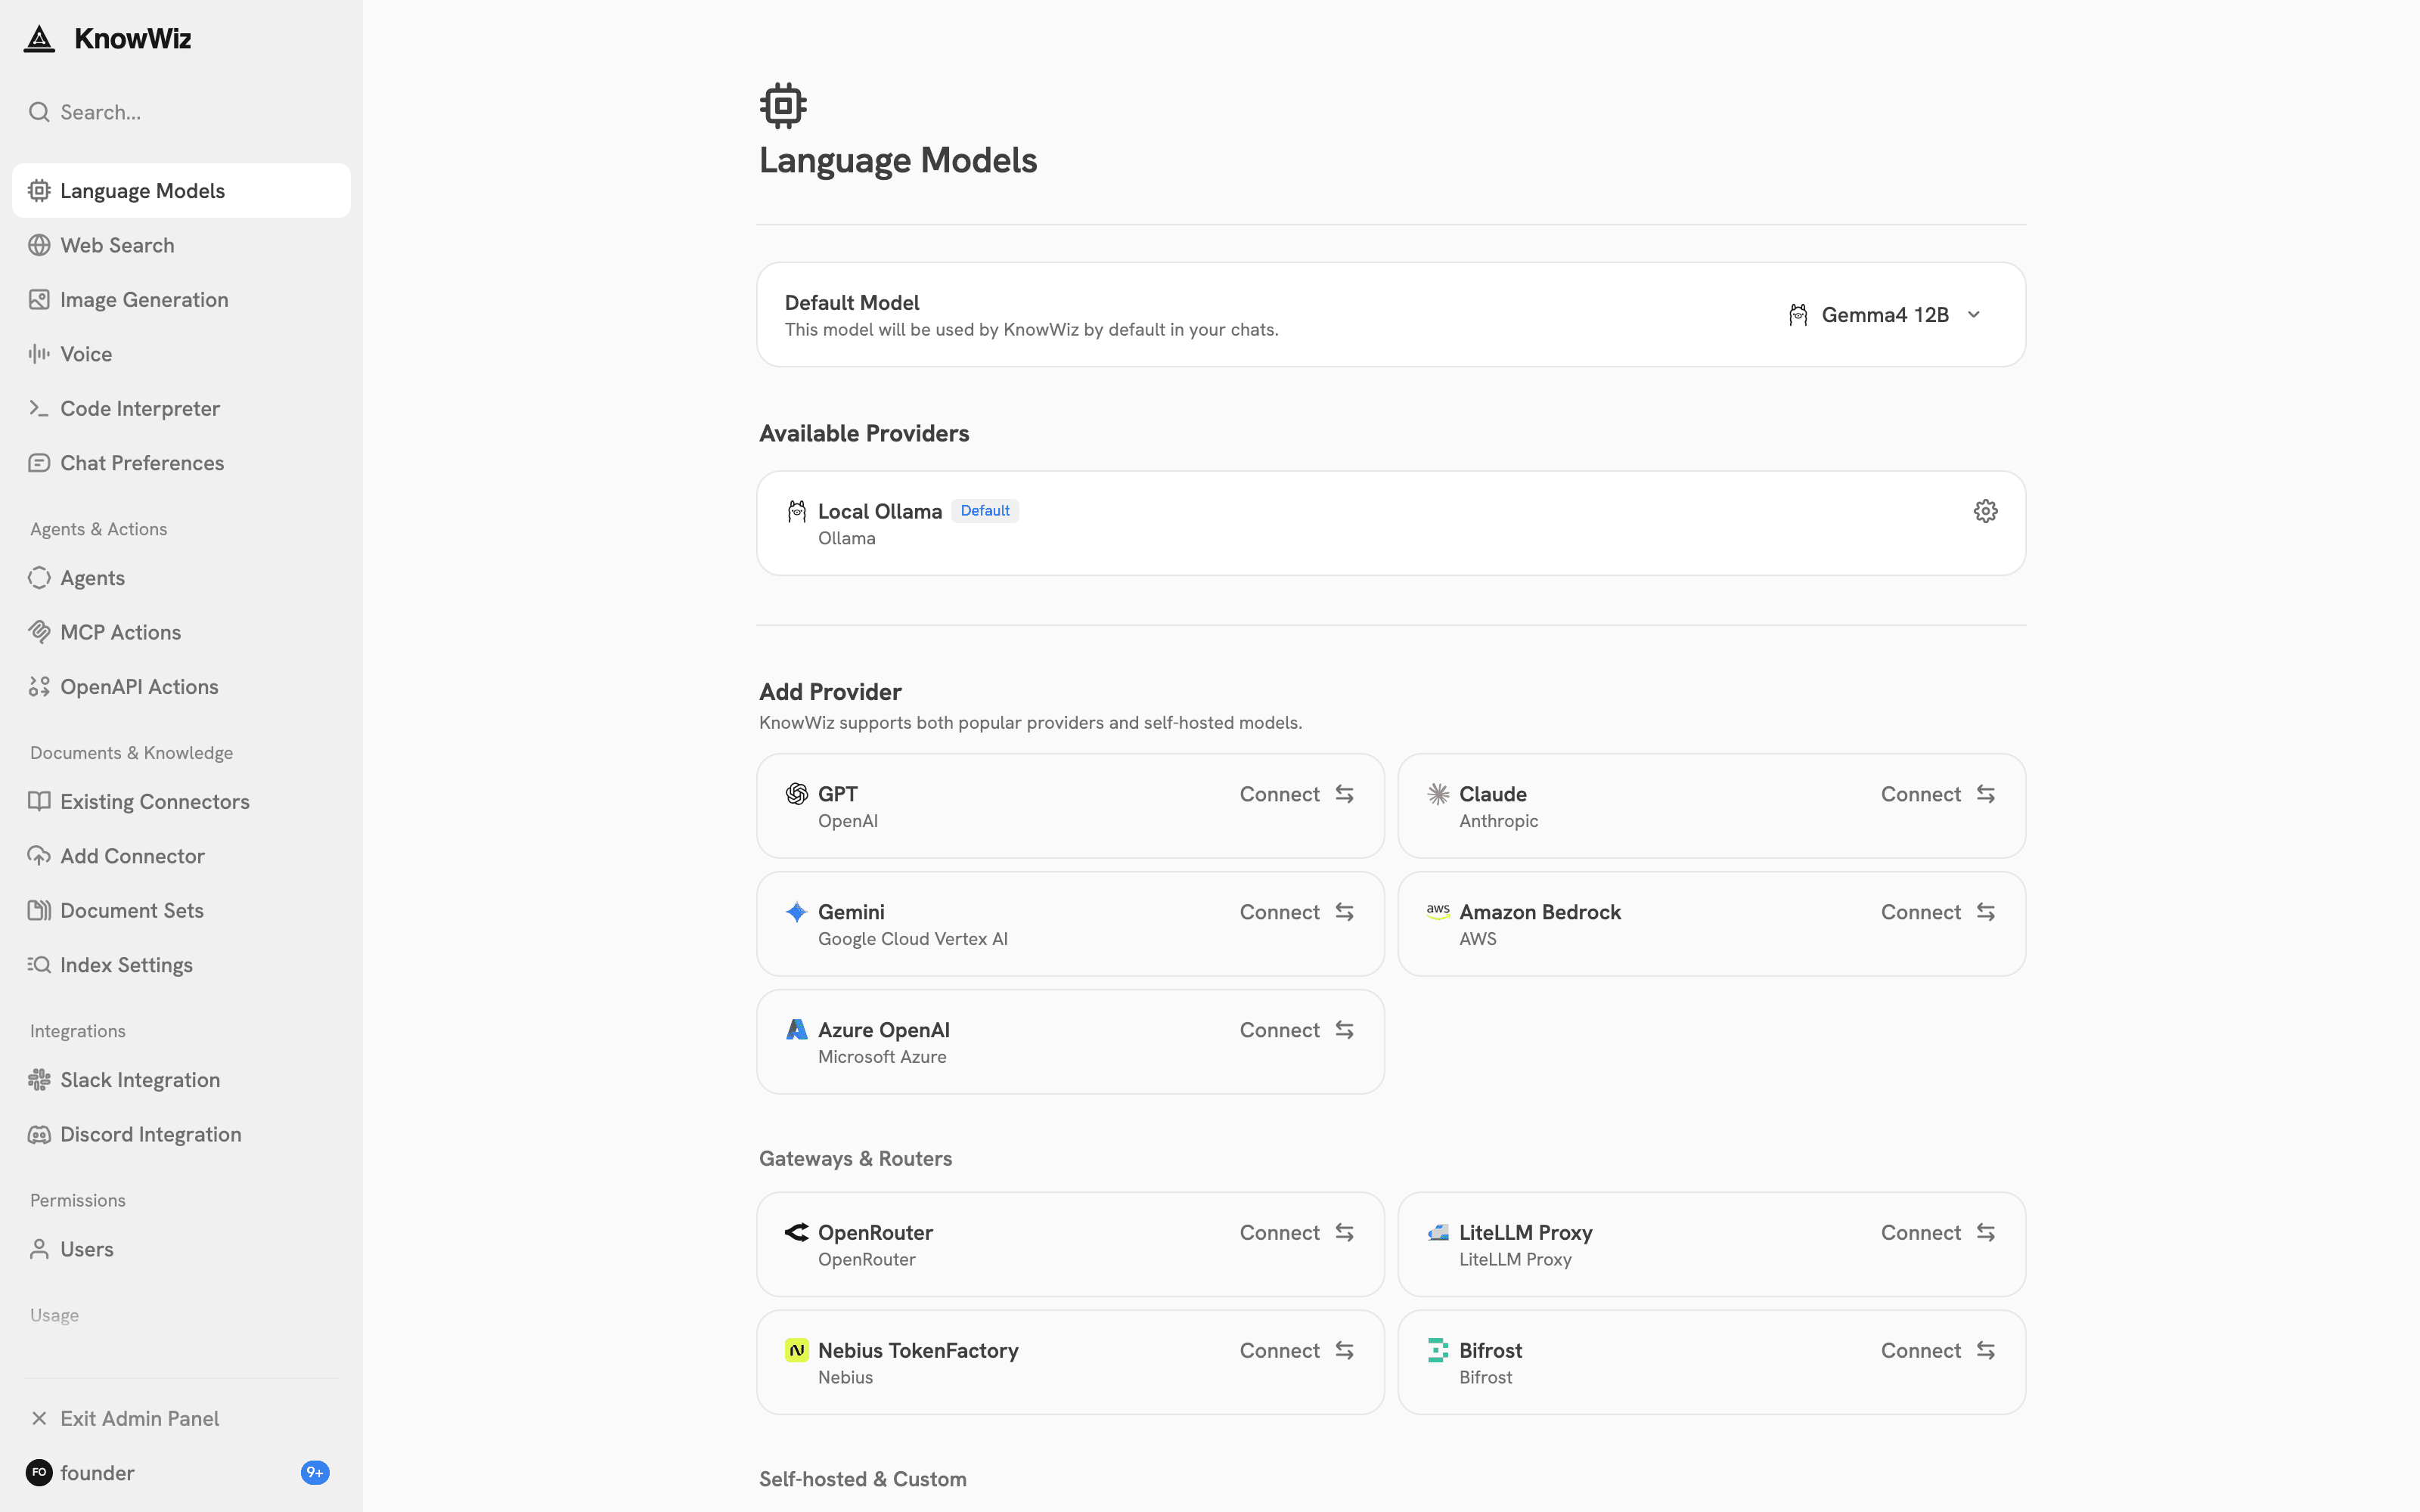Click the Document Sets icon
This screenshot has width=2420, height=1512.
[39, 911]
